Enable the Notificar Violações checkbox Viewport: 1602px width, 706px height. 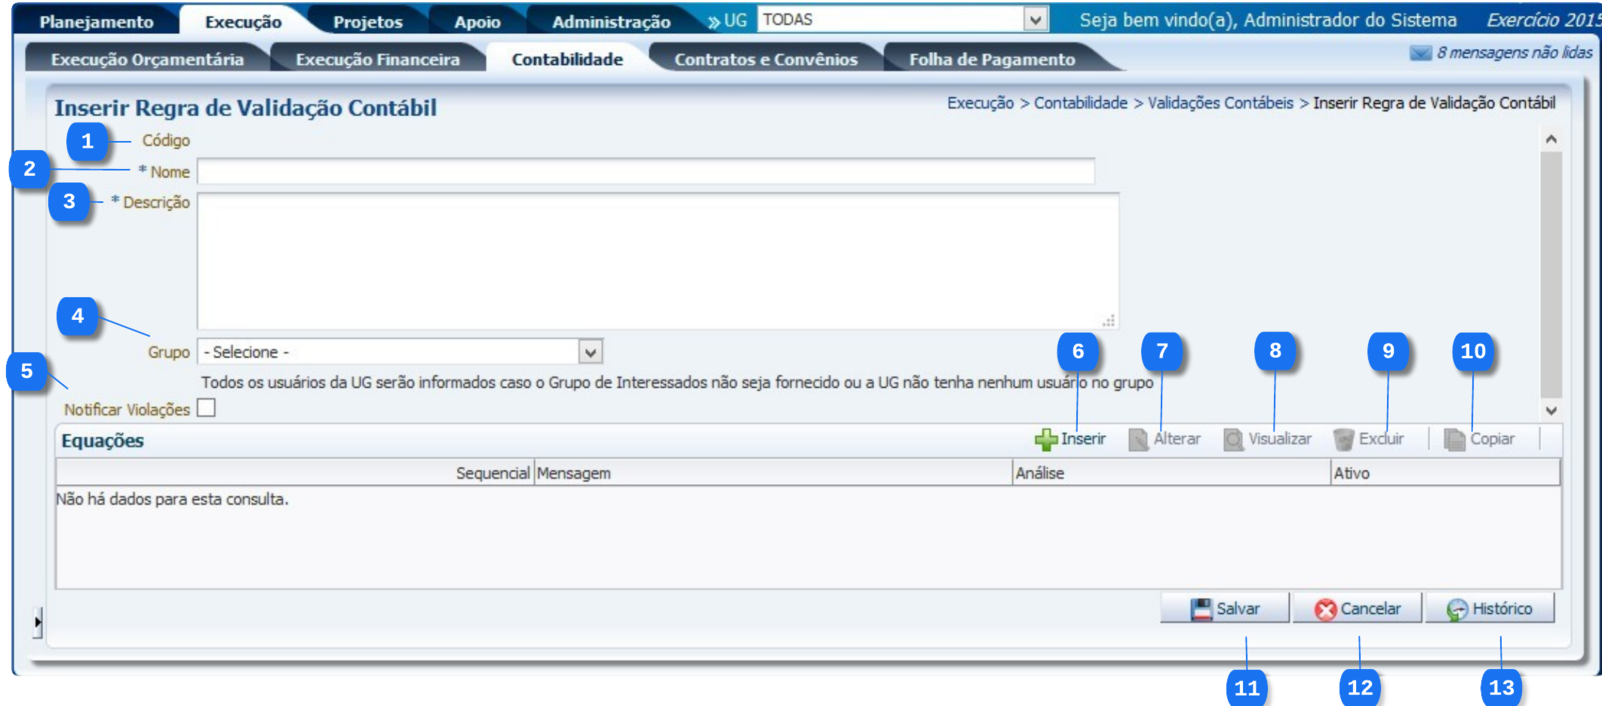pyautogui.click(x=206, y=408)
